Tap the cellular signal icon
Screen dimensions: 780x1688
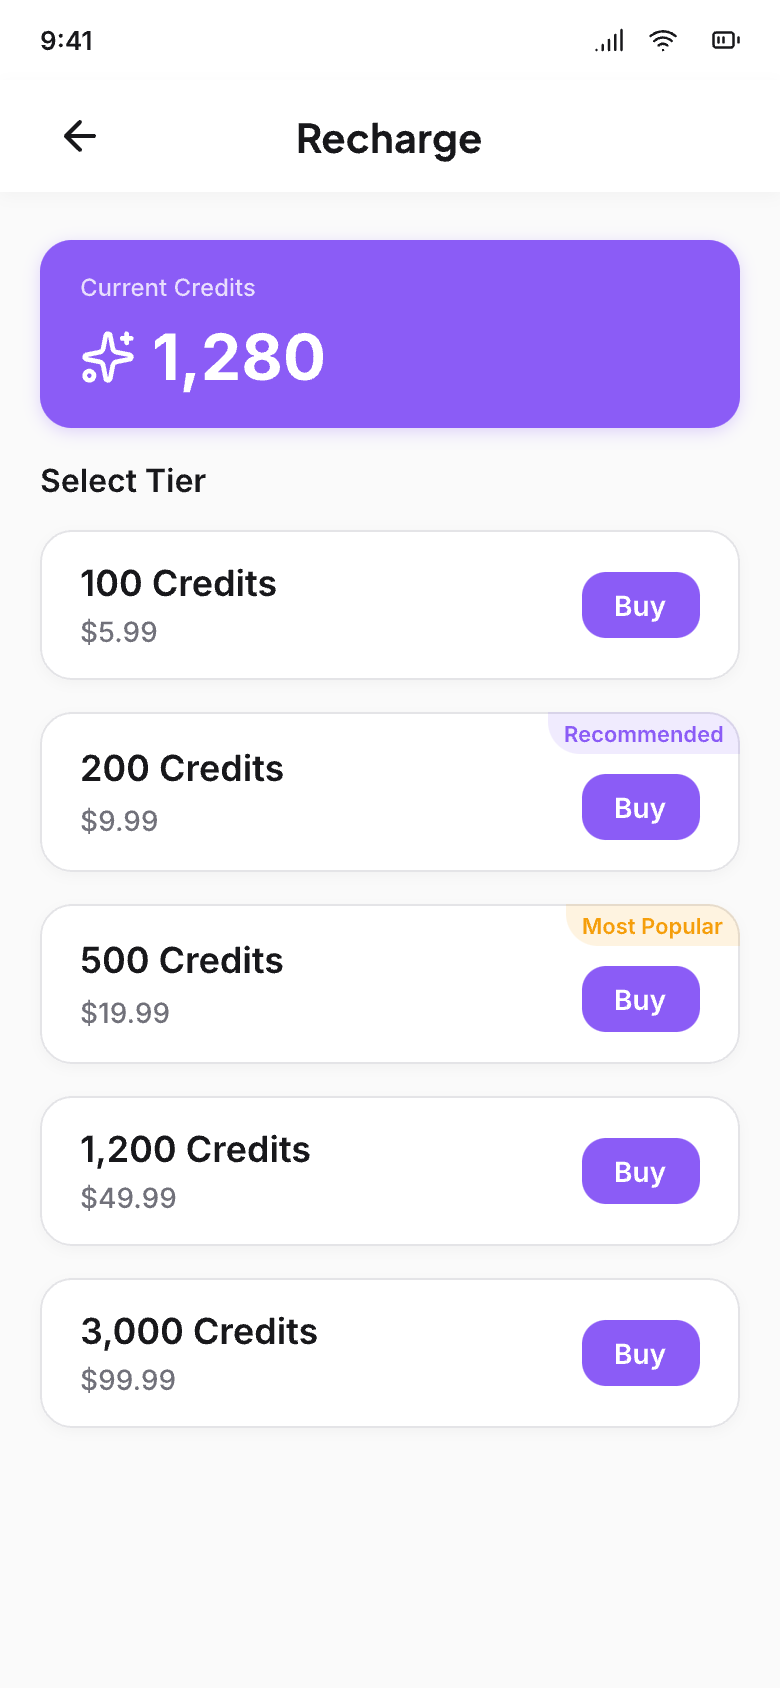click(x=609, y=40)
